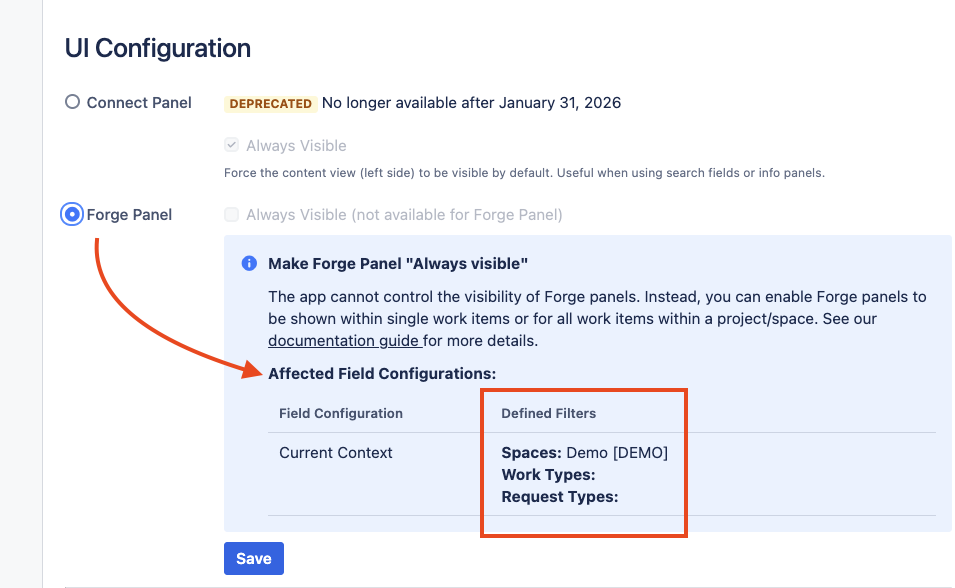Click the Spaces: Demo [DEMO] filter text

tap(584, 453)
